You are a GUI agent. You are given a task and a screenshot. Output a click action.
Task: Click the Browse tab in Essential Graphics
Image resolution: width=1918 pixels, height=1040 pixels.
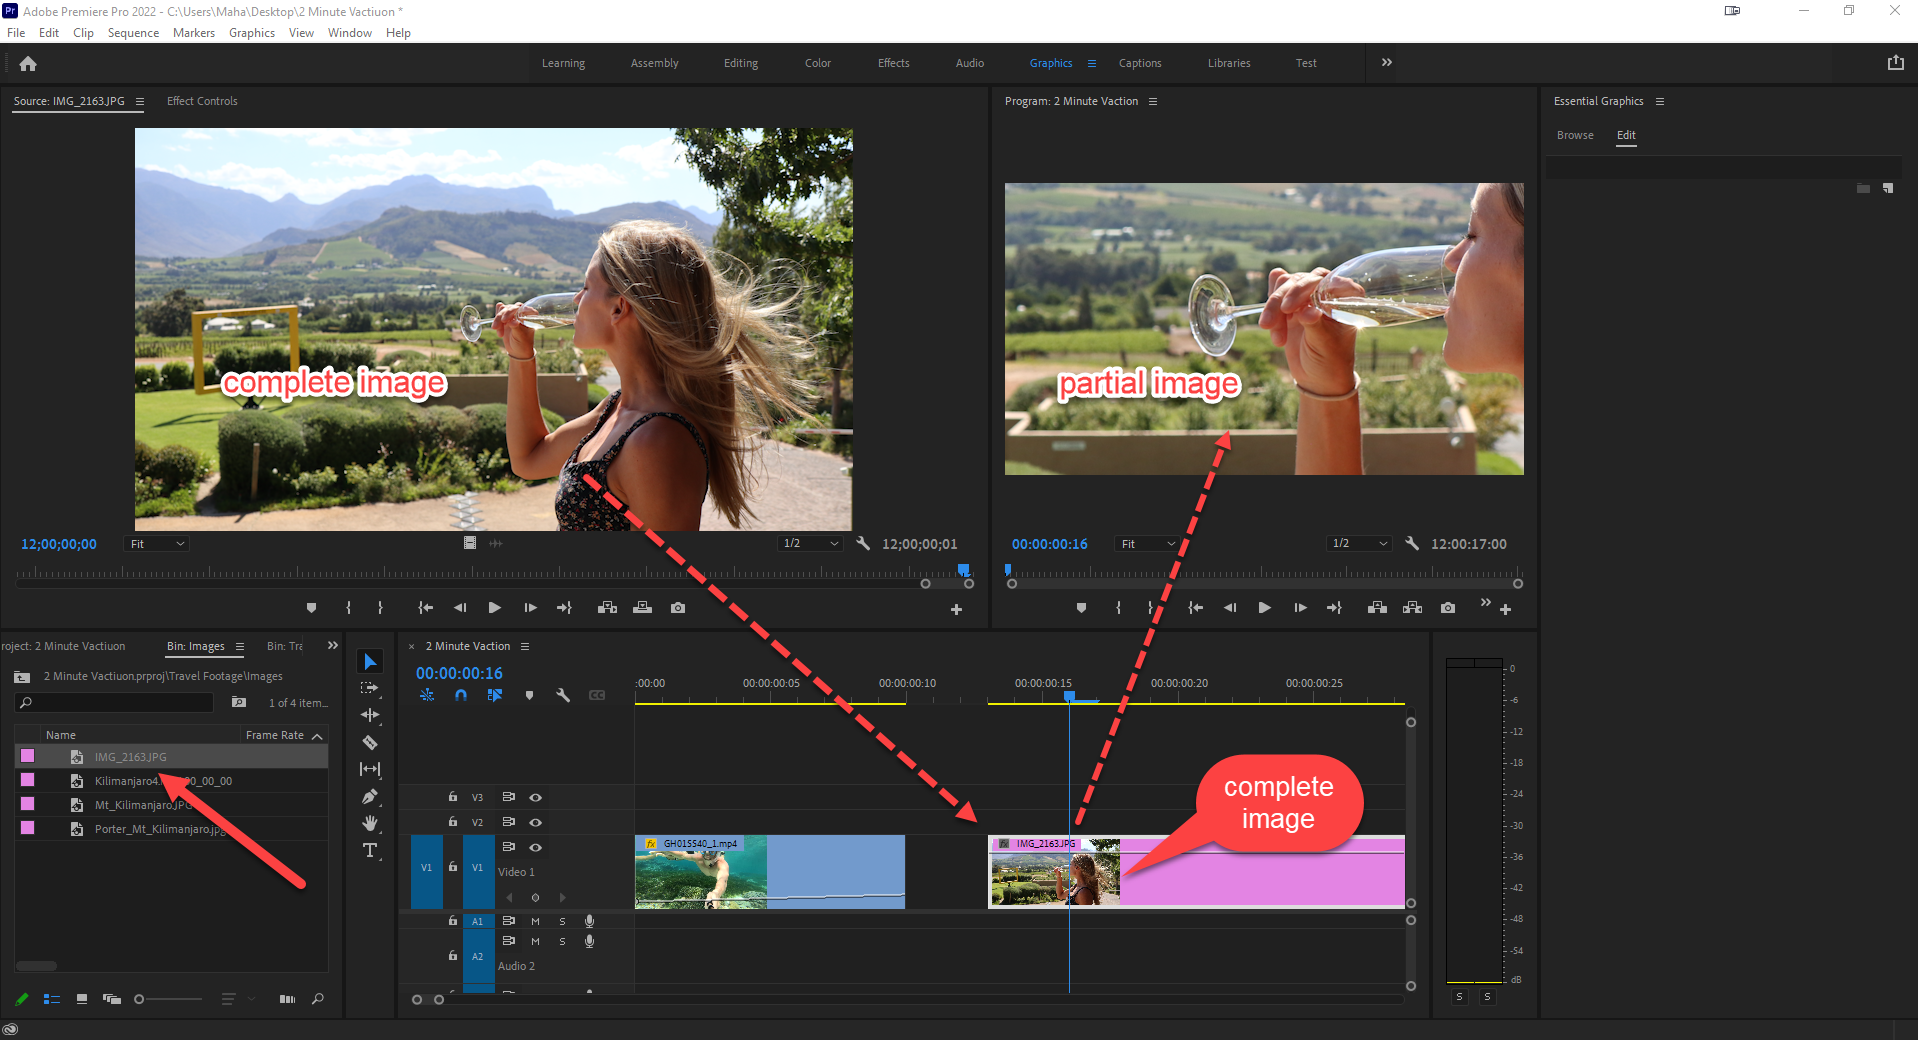pyautogui.click(x=1575, y=135)
